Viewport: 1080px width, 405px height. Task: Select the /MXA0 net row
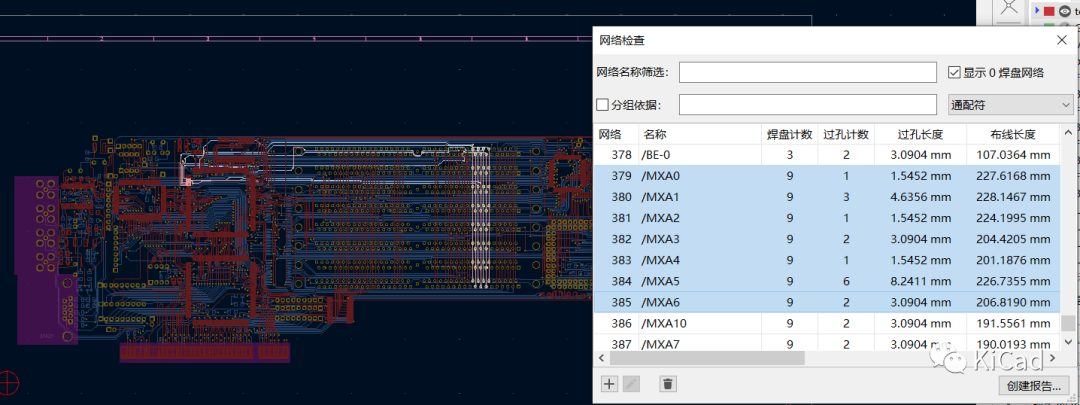point(827,176)
